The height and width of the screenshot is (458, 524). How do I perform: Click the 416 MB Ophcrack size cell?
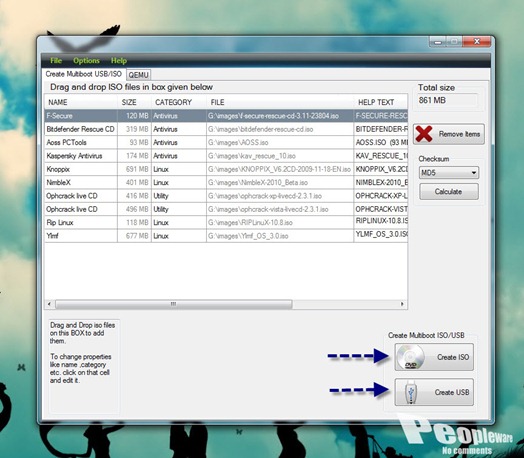pos(134,196)
